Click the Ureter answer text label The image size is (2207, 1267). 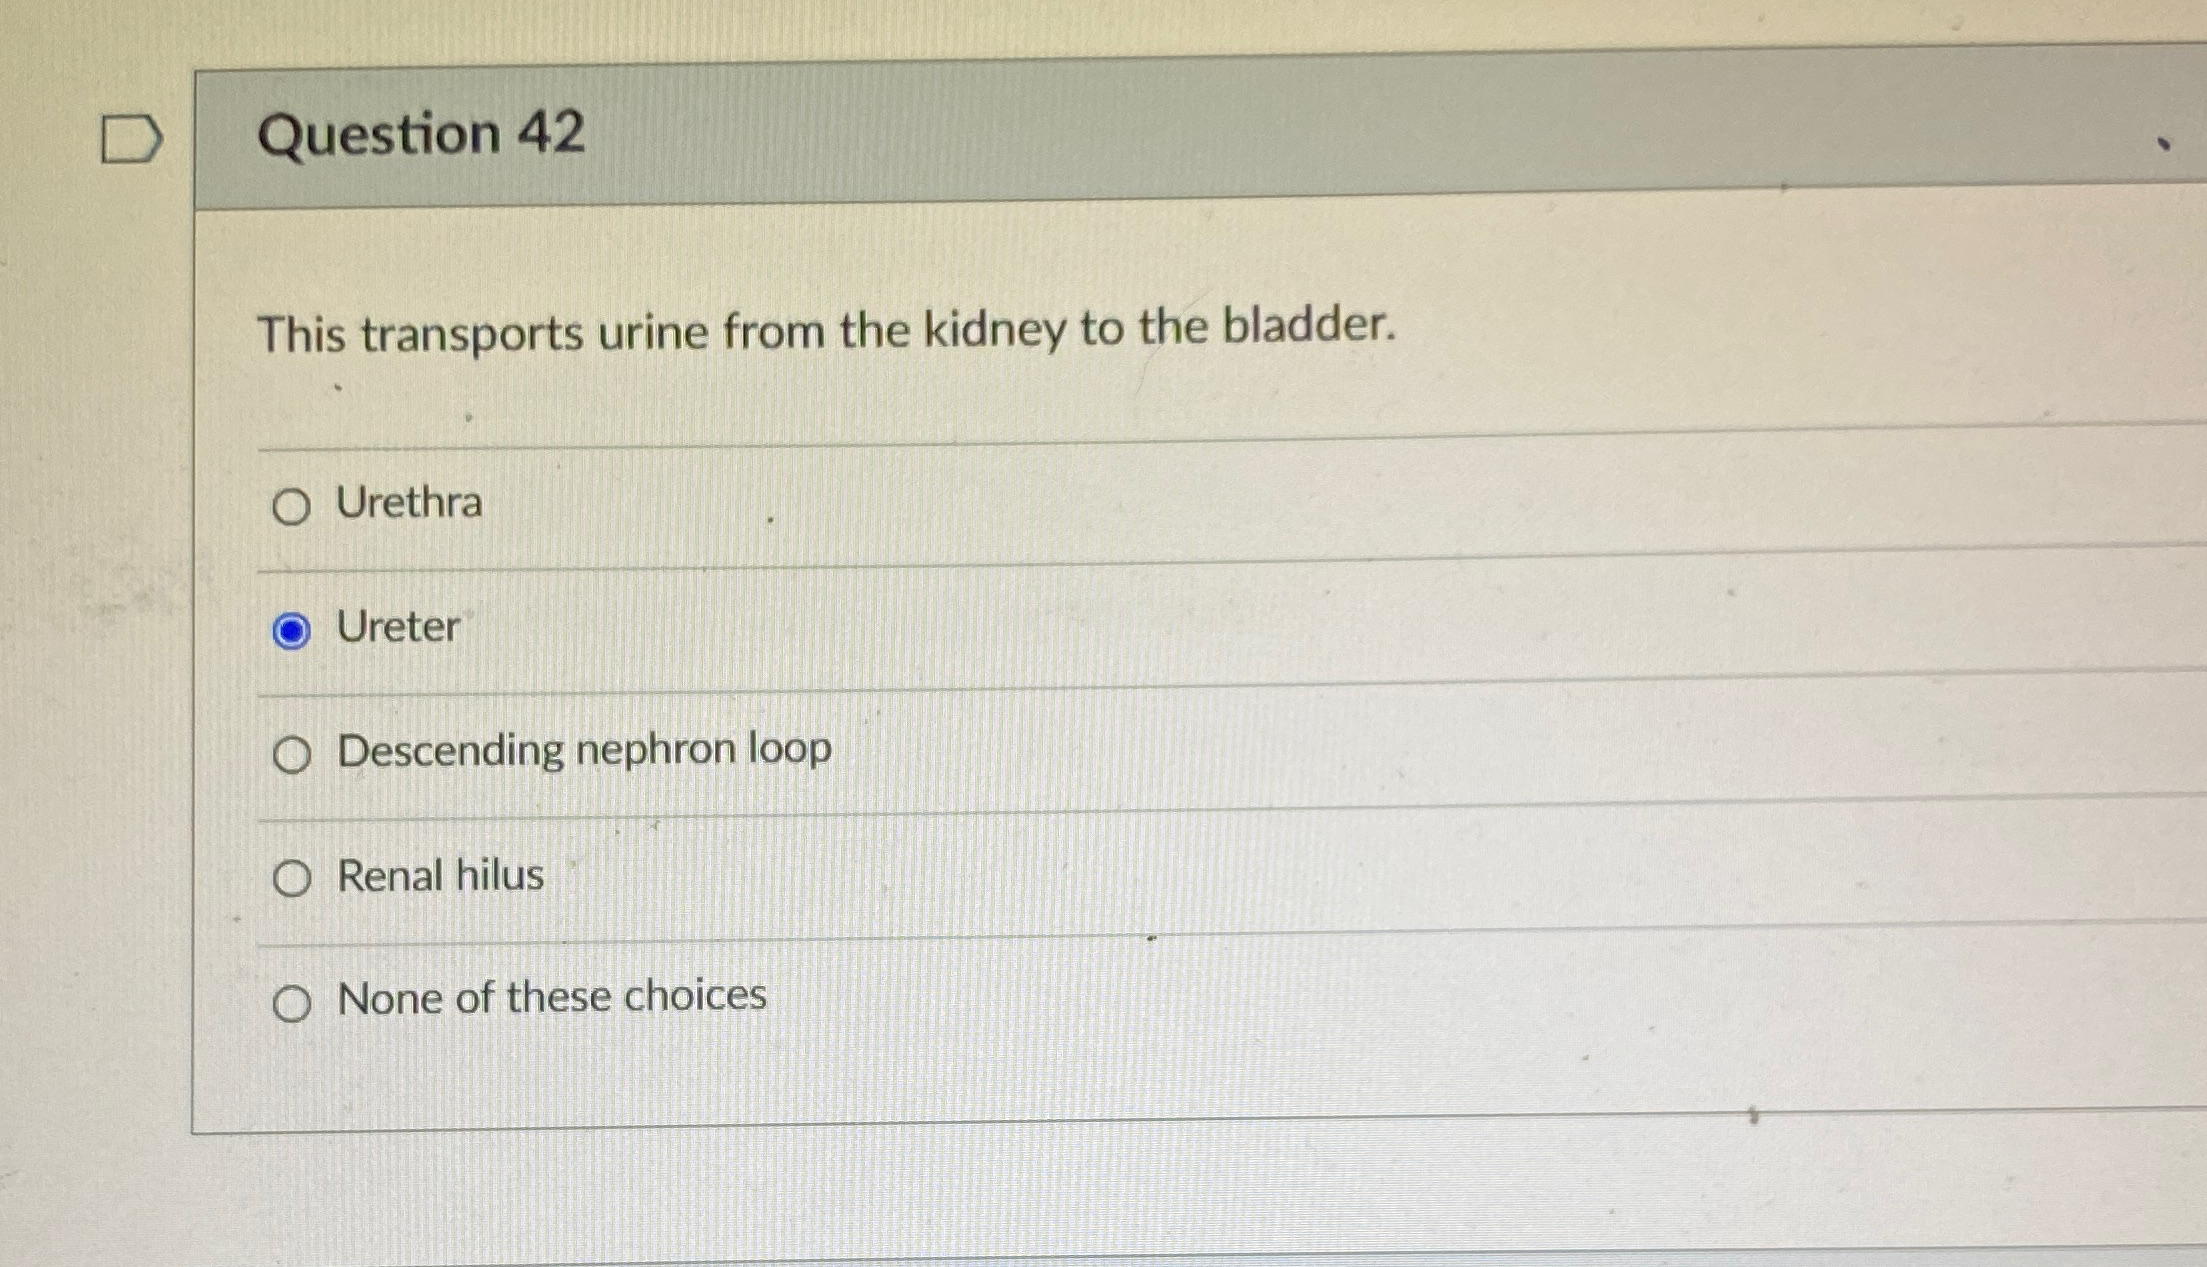click(x=397, y=628)
